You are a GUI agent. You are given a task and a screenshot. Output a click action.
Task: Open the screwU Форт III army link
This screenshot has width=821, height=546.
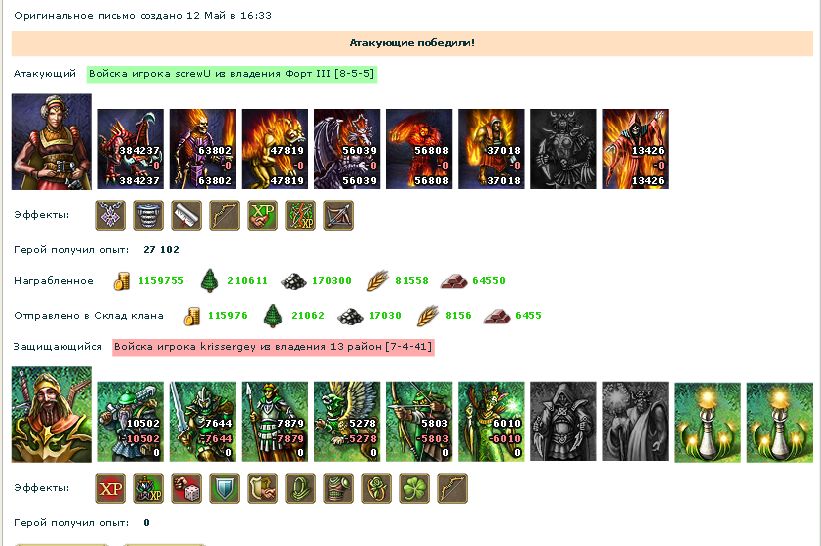point(231,74)
